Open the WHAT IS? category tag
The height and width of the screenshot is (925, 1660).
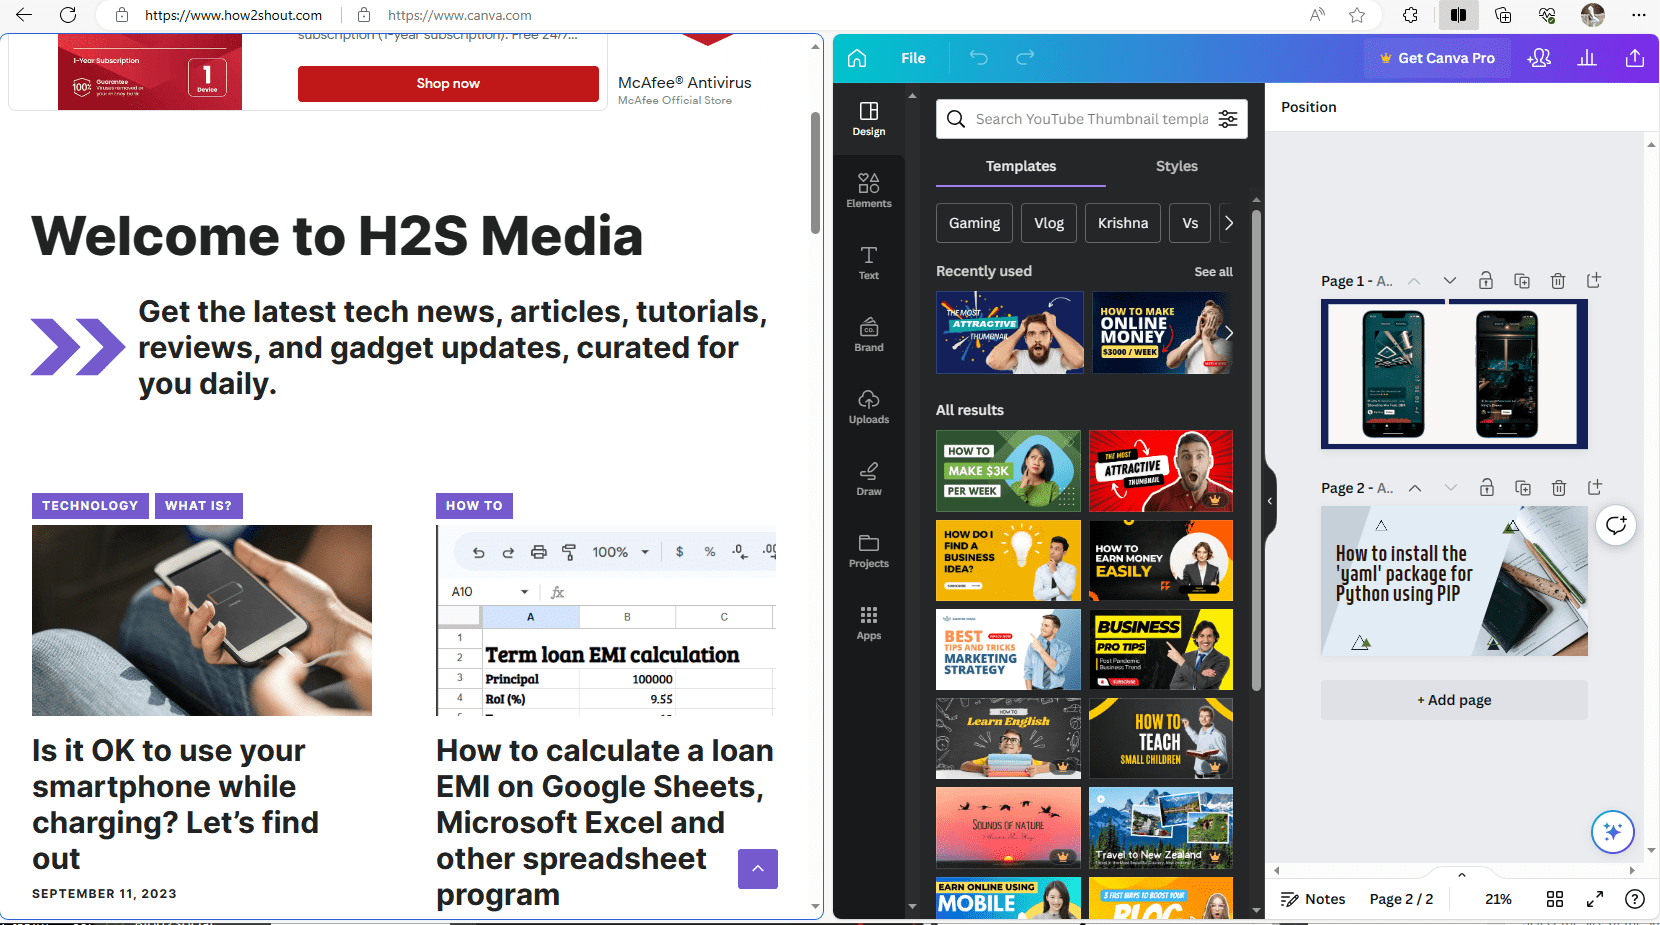click(198, 506)
